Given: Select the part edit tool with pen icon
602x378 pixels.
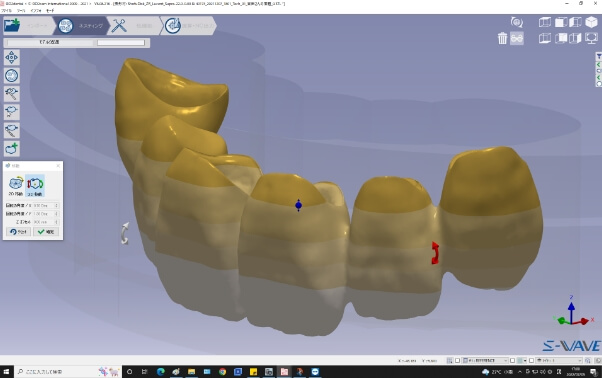Looking at the screenshot, I should click(x=12, y=130).
